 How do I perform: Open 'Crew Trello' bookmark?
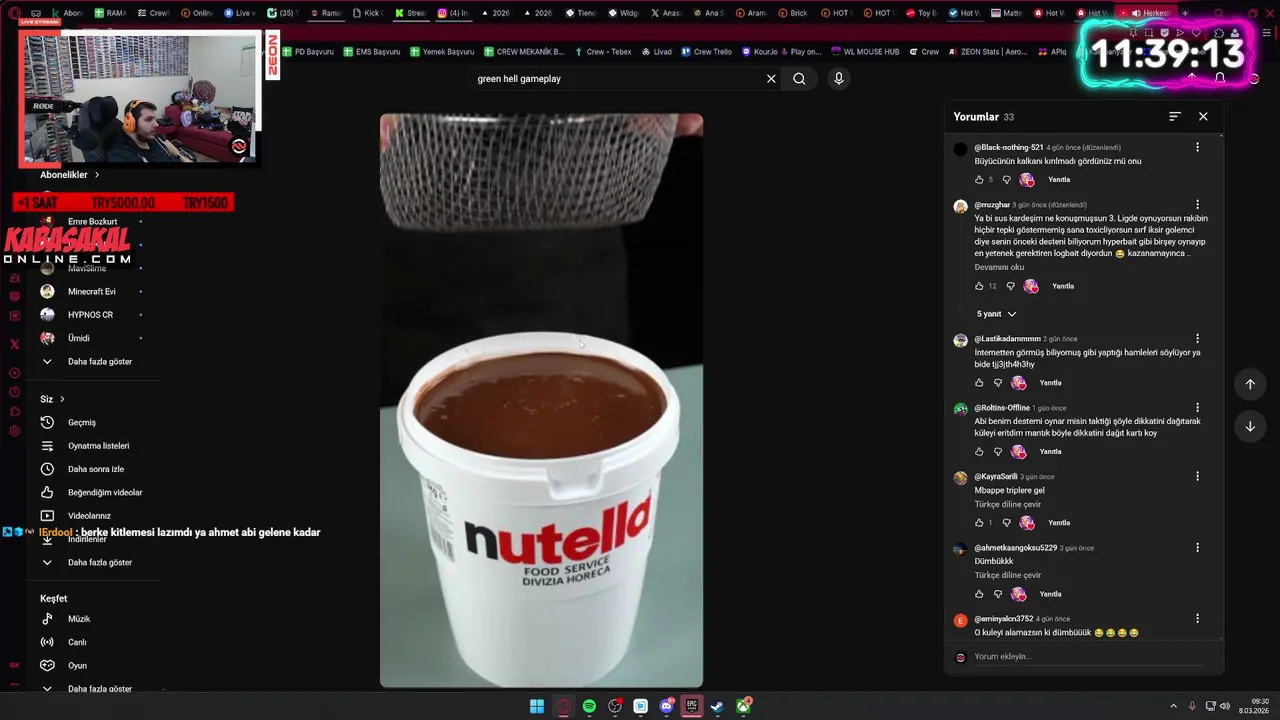(x=706, y=52)
